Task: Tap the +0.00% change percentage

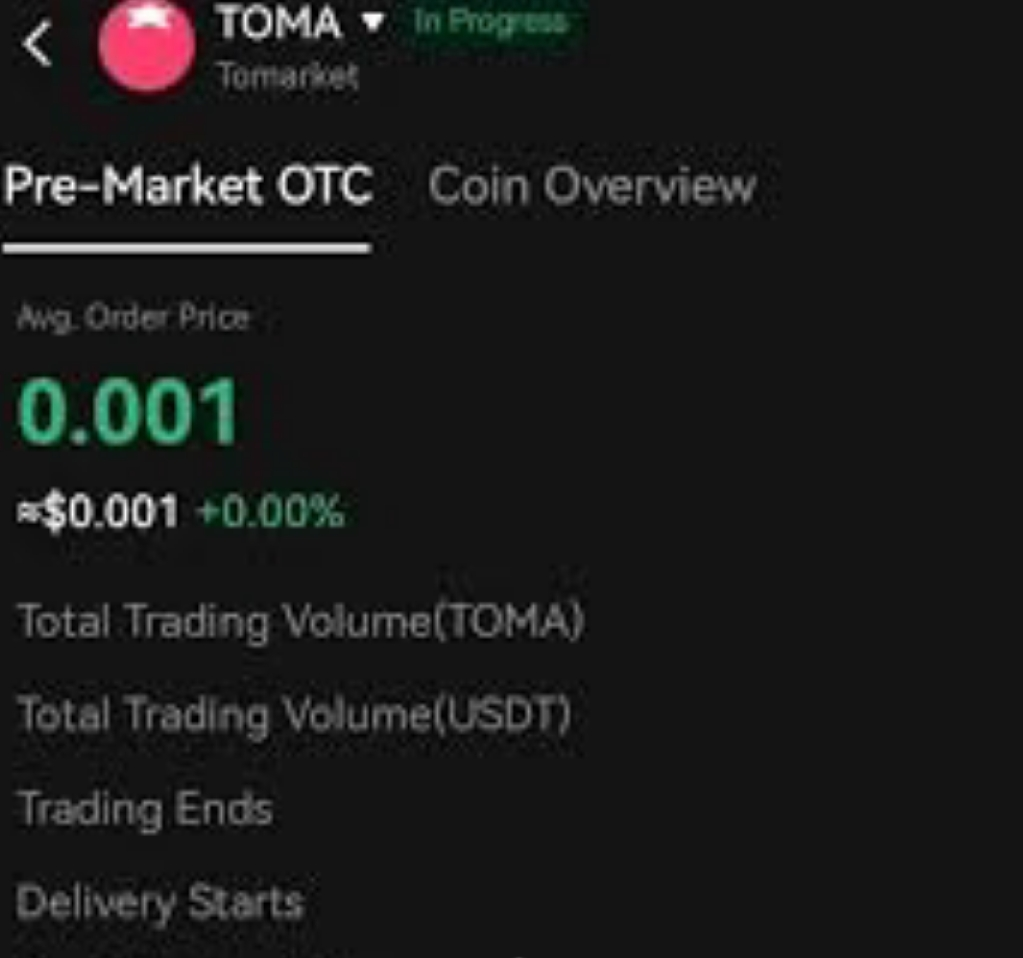Action: point(271,513)
